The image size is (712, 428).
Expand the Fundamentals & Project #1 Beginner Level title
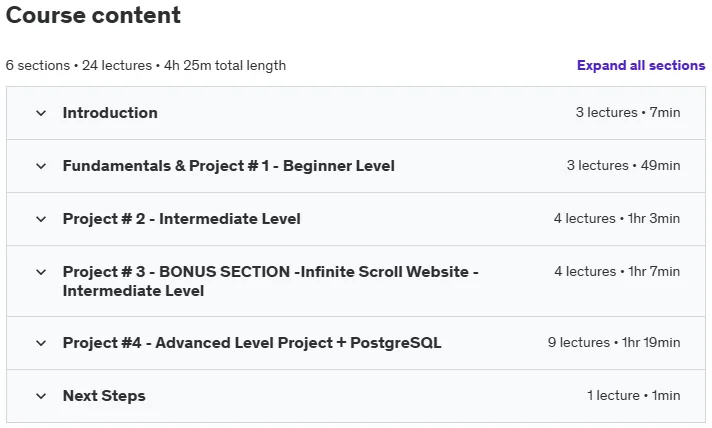(228, 166)
